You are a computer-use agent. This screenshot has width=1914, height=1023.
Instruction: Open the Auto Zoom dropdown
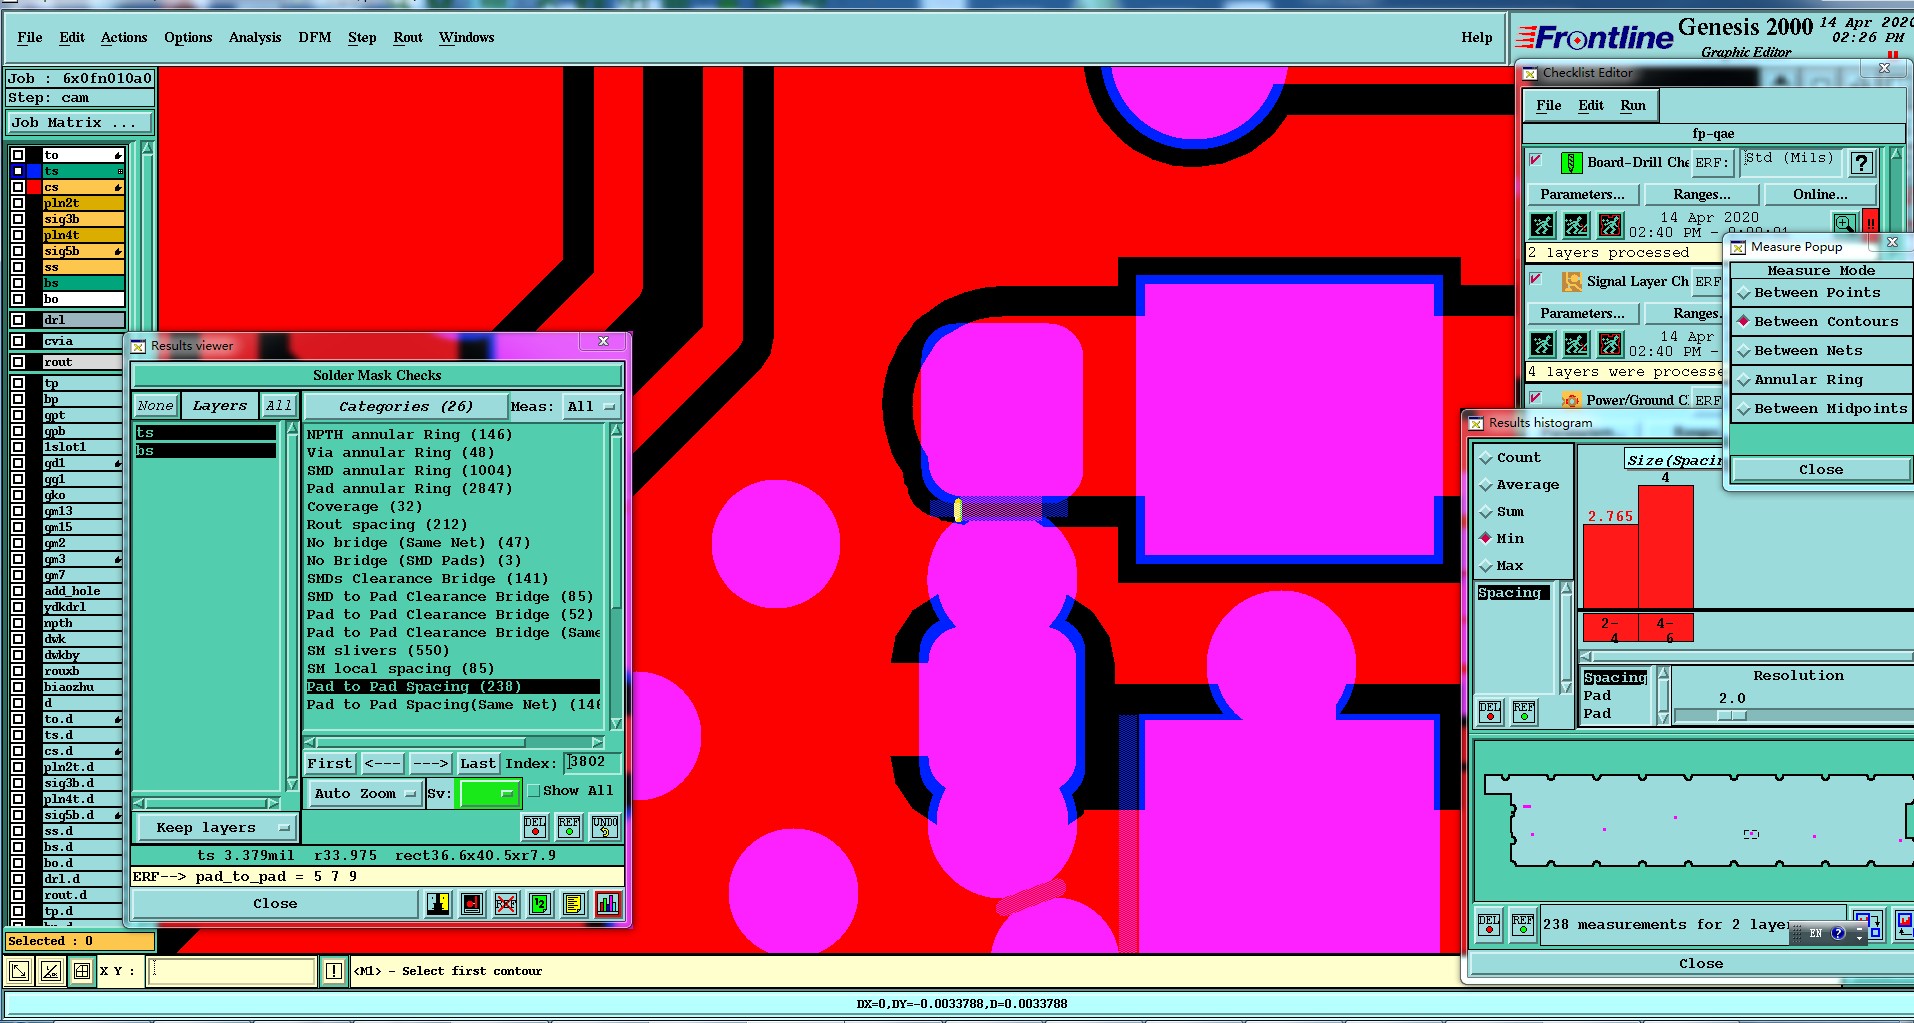(364, 794)
